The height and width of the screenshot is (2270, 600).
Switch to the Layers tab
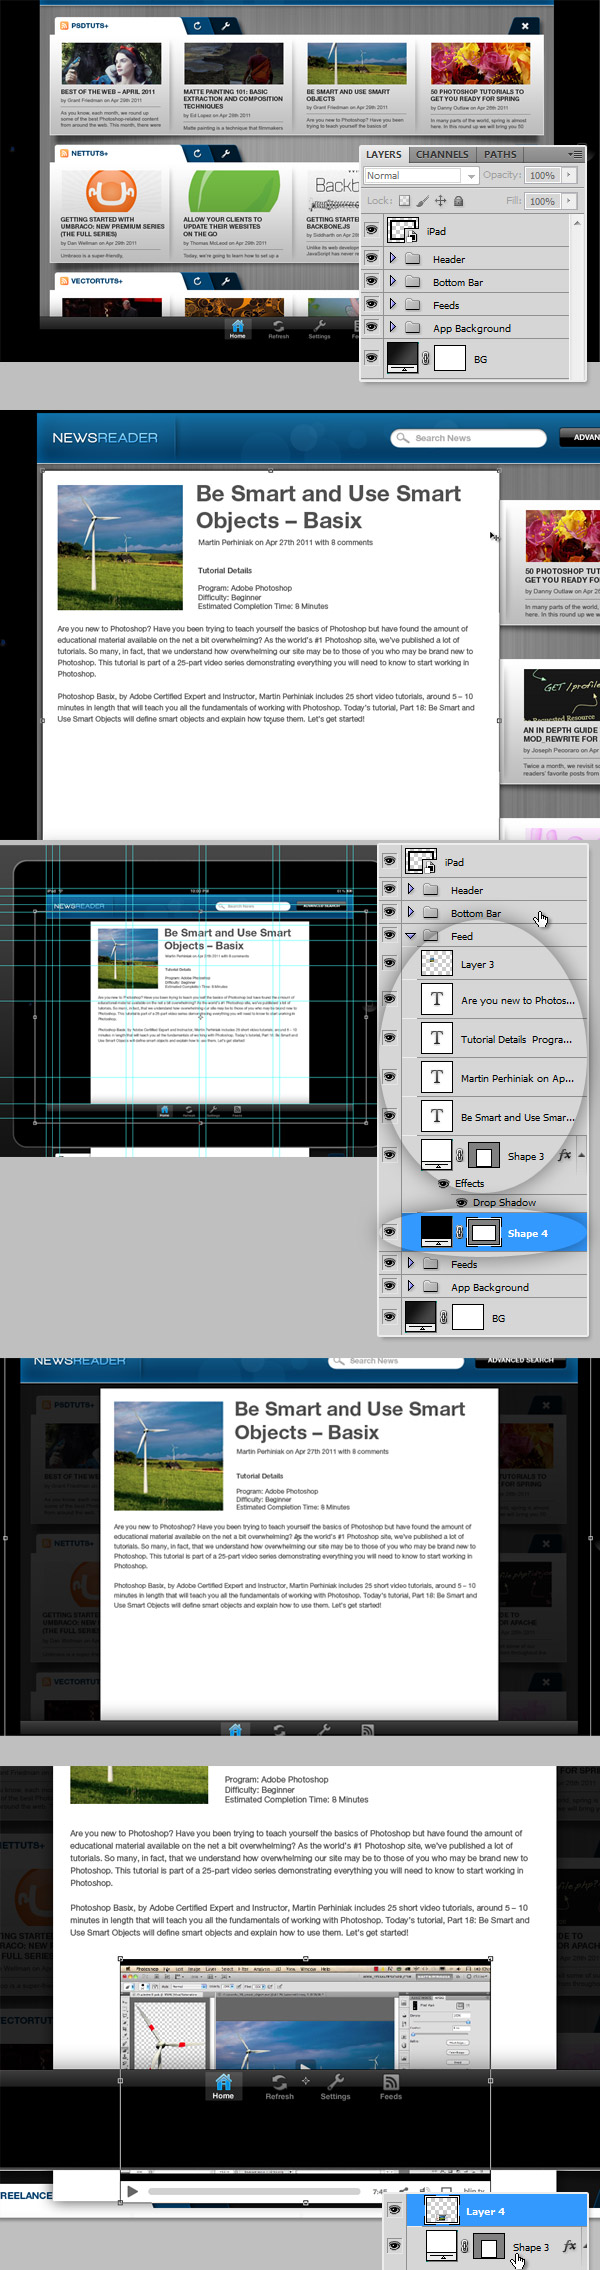point(384,154)
